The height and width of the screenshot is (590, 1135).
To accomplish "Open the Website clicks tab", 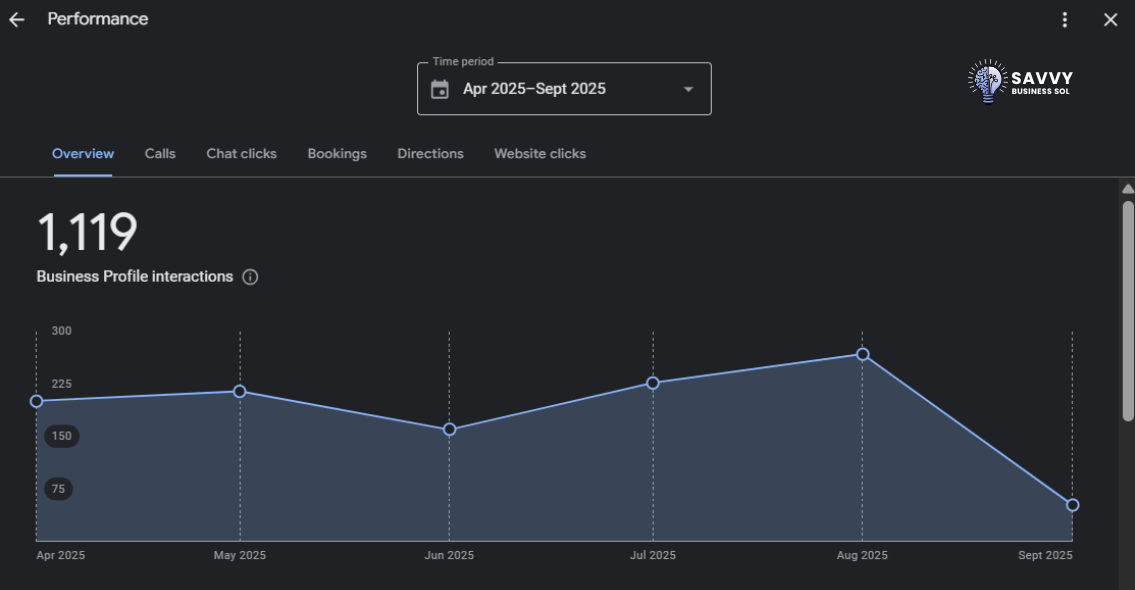I will click(x=540, y=153).
